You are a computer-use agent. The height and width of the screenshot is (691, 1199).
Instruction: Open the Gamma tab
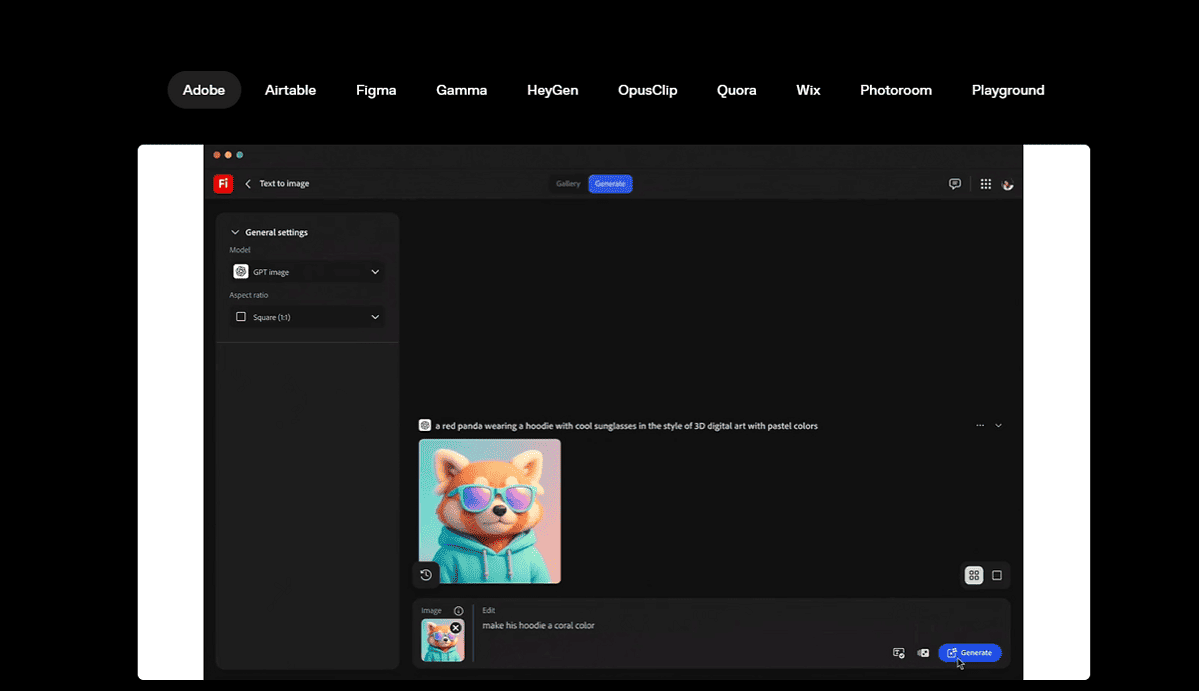[x=461, y=90]
